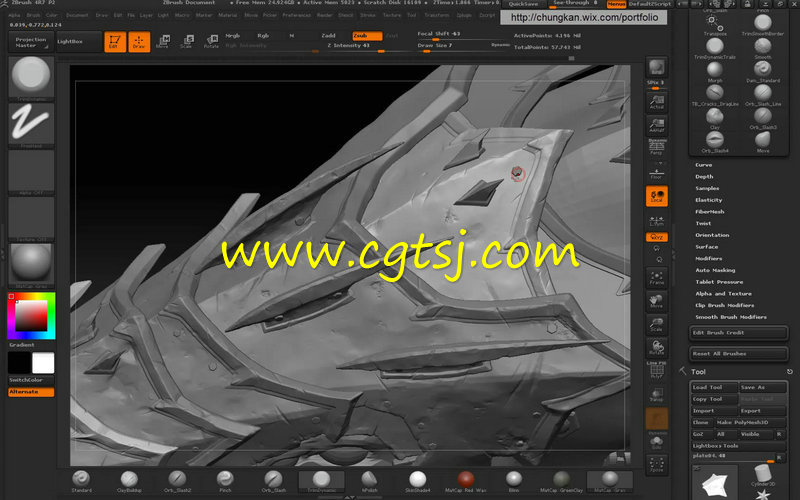Toggle L.Sym local symmetry

(x=657, y=220)
